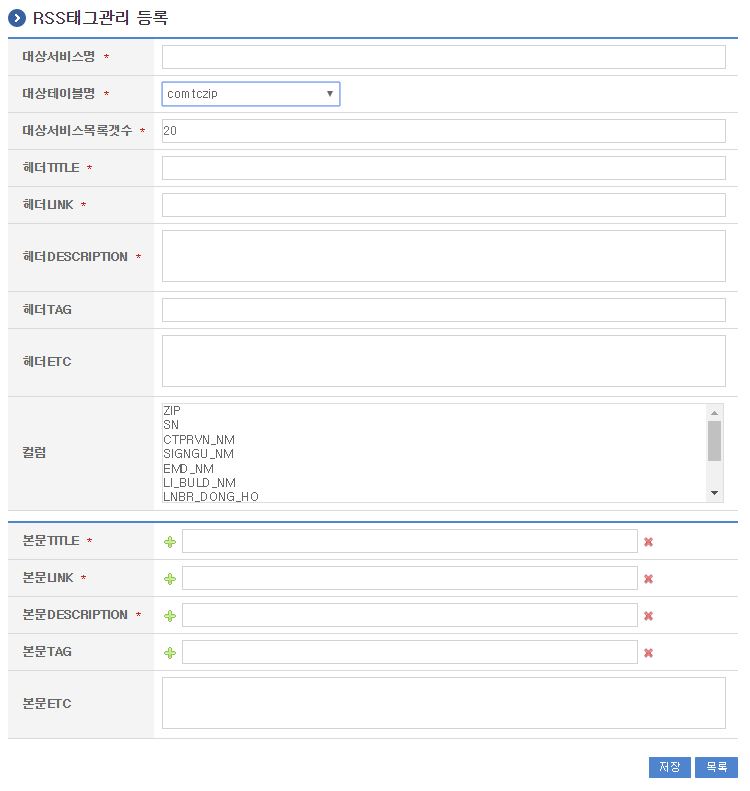This screenshot has height=791, width=750.
Task: Click the 저장 save button
Action: (669, 767)
